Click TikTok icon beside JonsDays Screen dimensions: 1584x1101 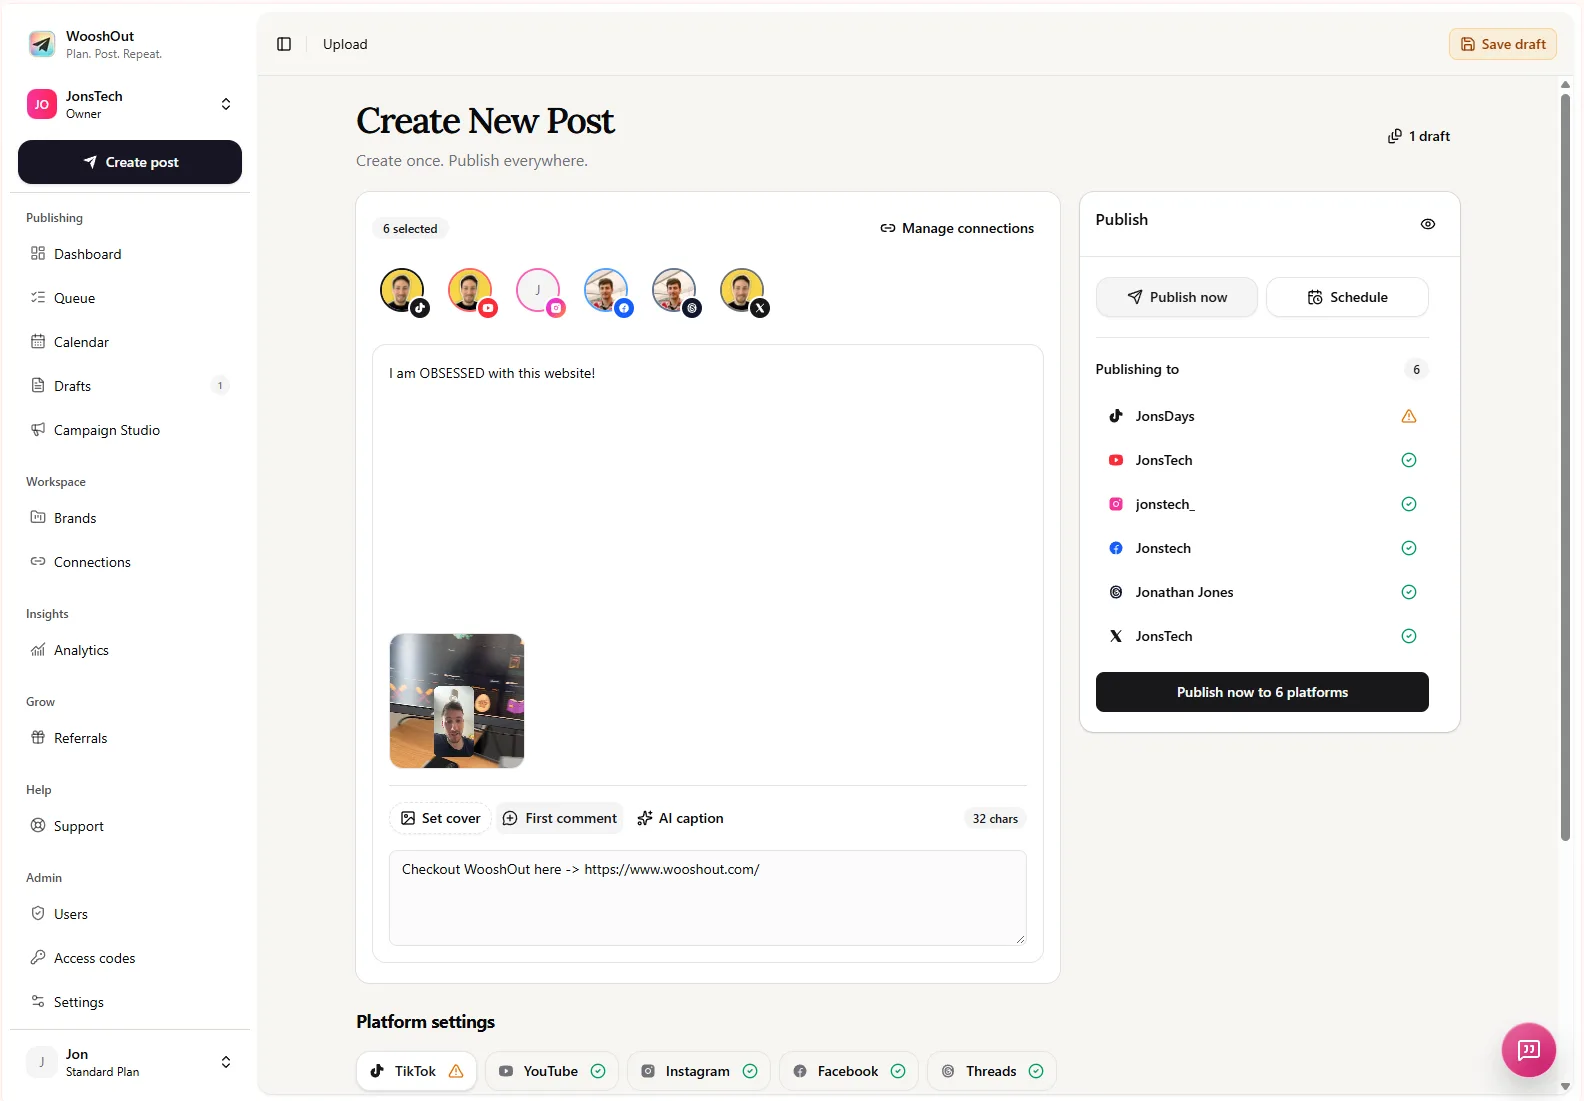[1116, 416]
